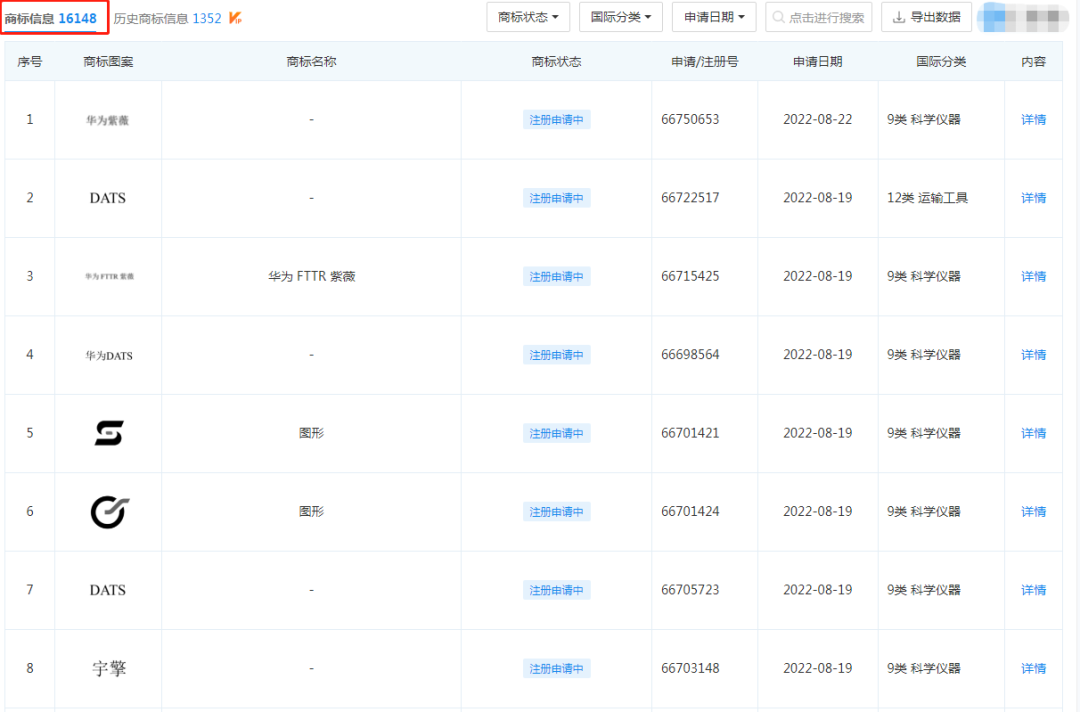The image size is (1080, 712).
Task: Click the 商标名称 column header
Action: click(x=311, y=62)
